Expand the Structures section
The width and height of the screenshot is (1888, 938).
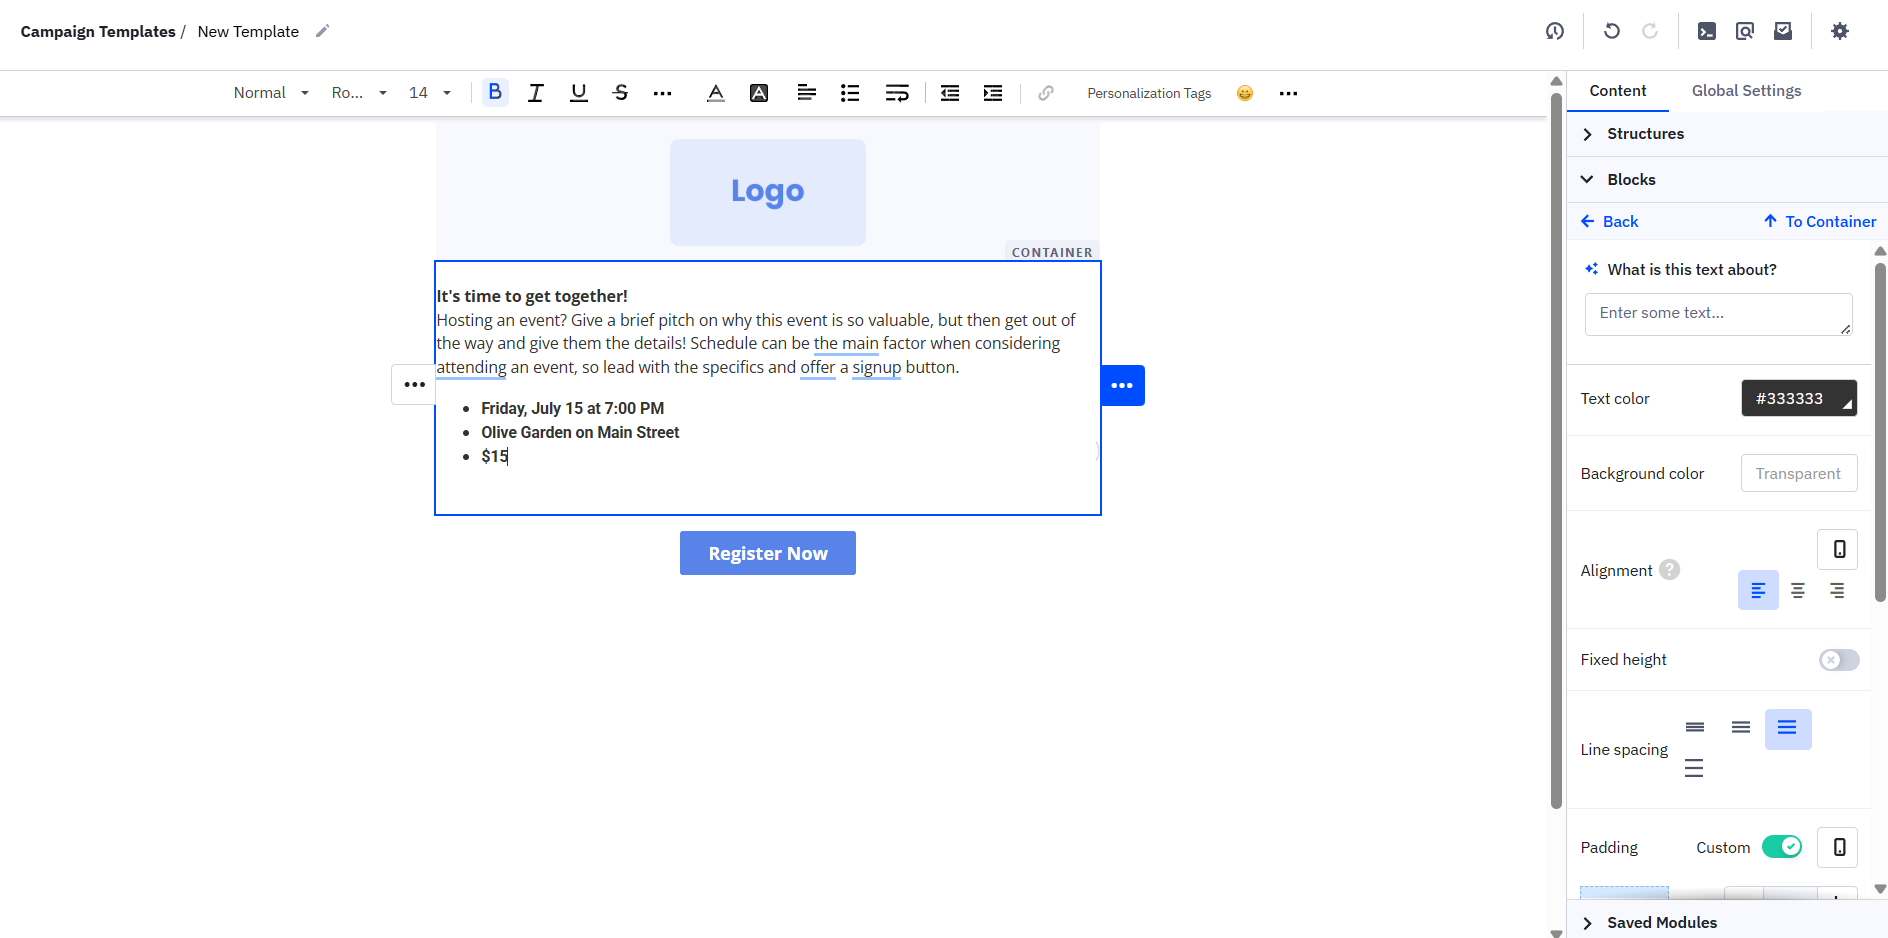click(1727, 134)
